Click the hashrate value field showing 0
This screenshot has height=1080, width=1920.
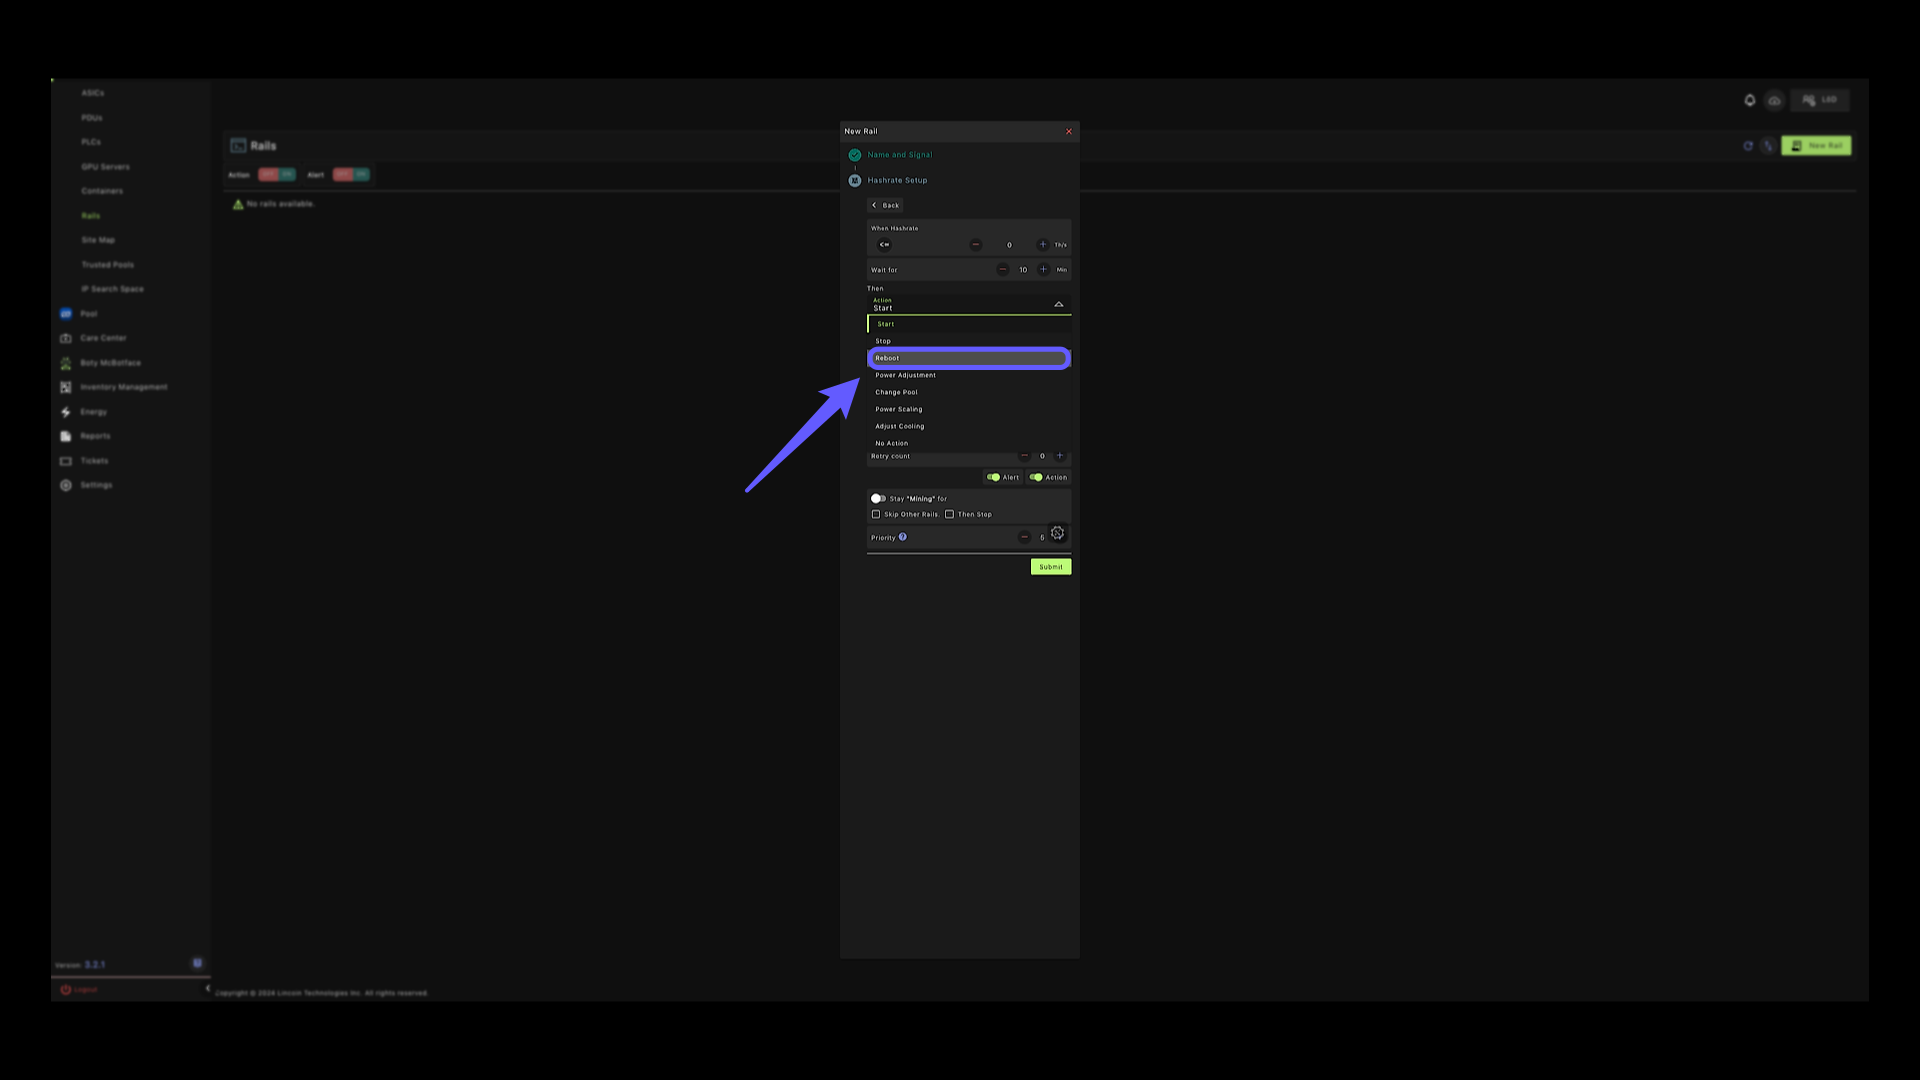pyautogui.click(x=1009, y=245)
